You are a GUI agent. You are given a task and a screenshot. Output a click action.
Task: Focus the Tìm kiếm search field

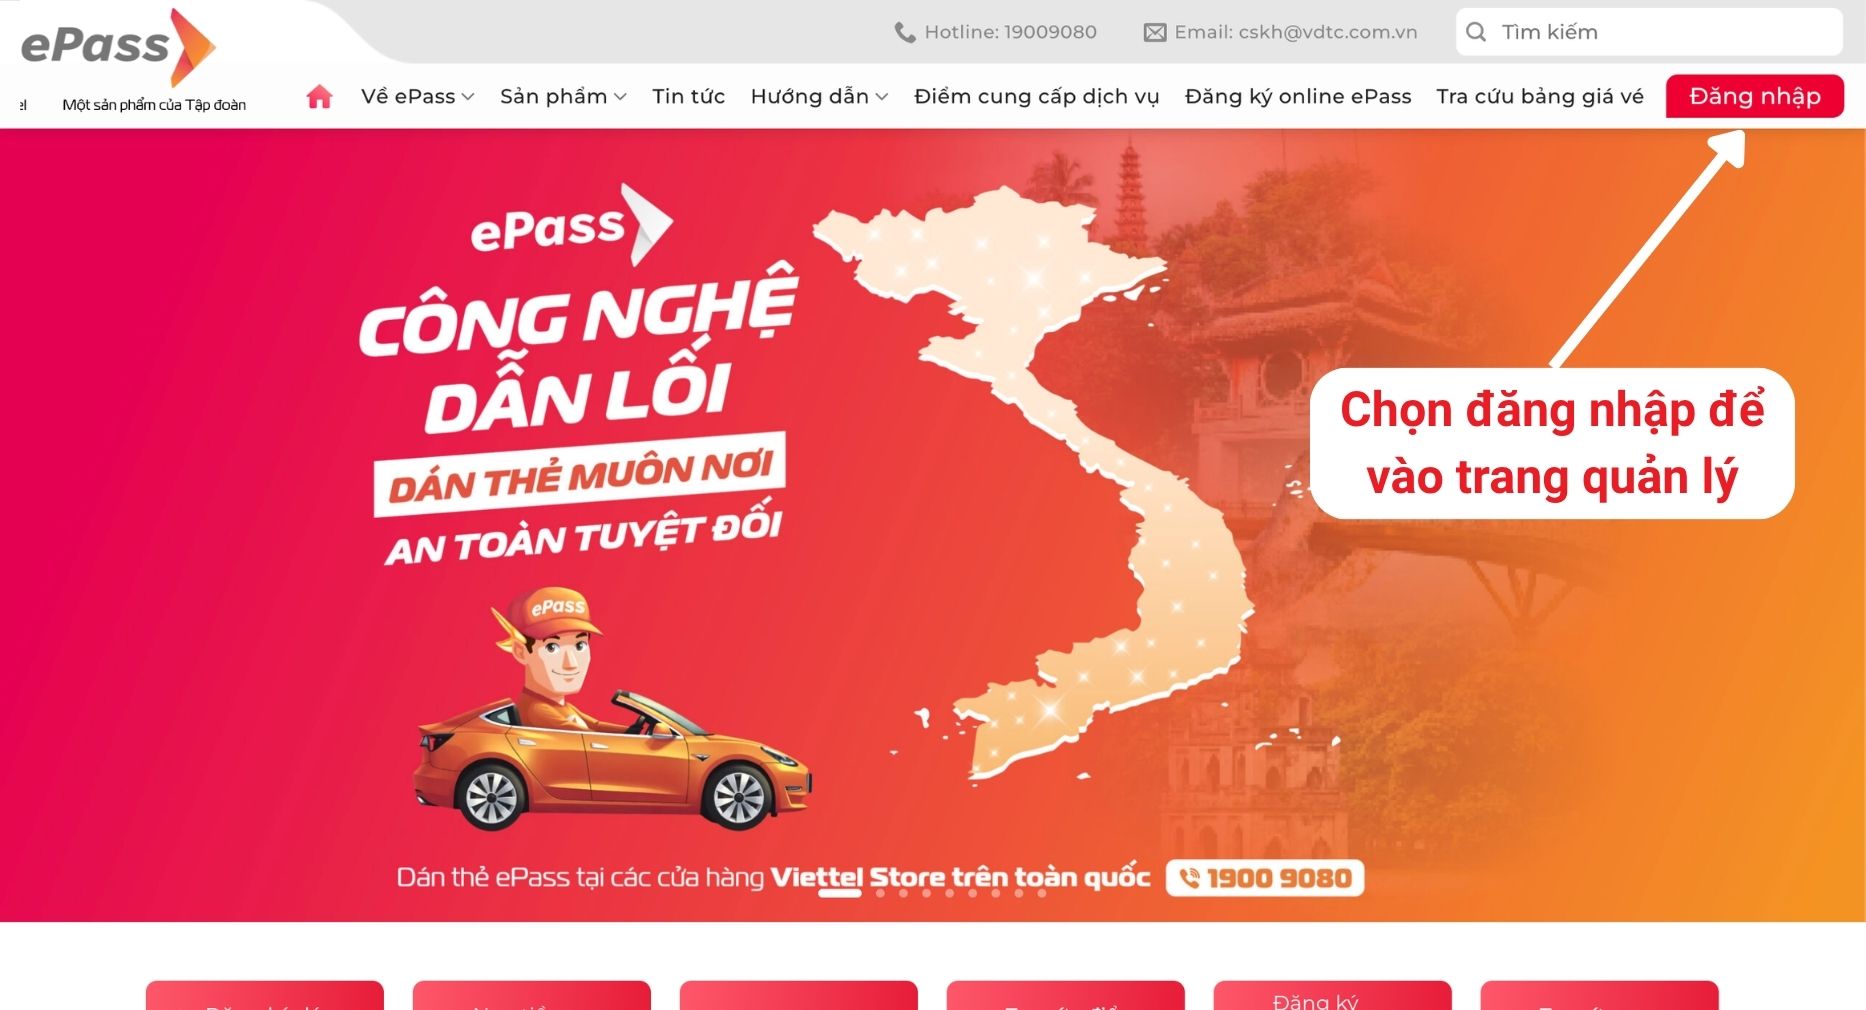(1650, 32)
